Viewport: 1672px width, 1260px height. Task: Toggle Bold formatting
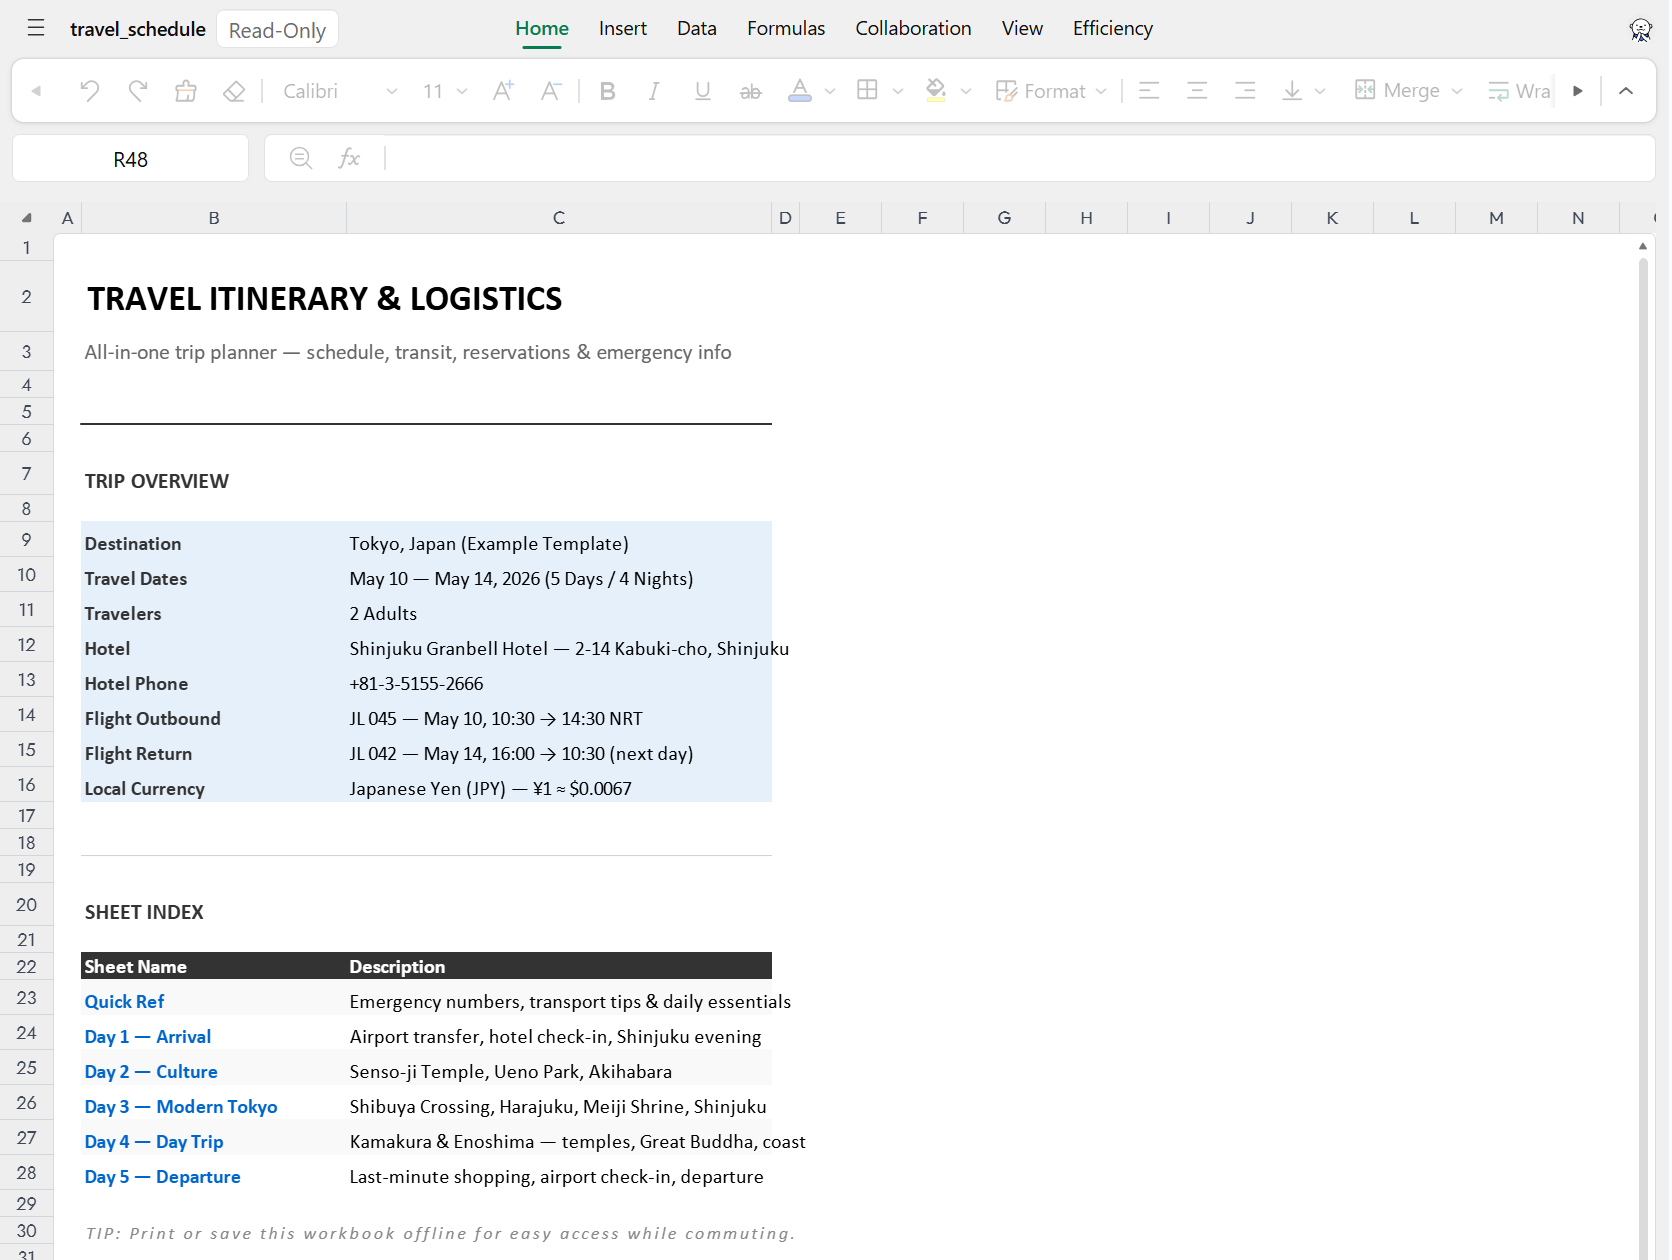pyautogui.click(x=607, y=91)
